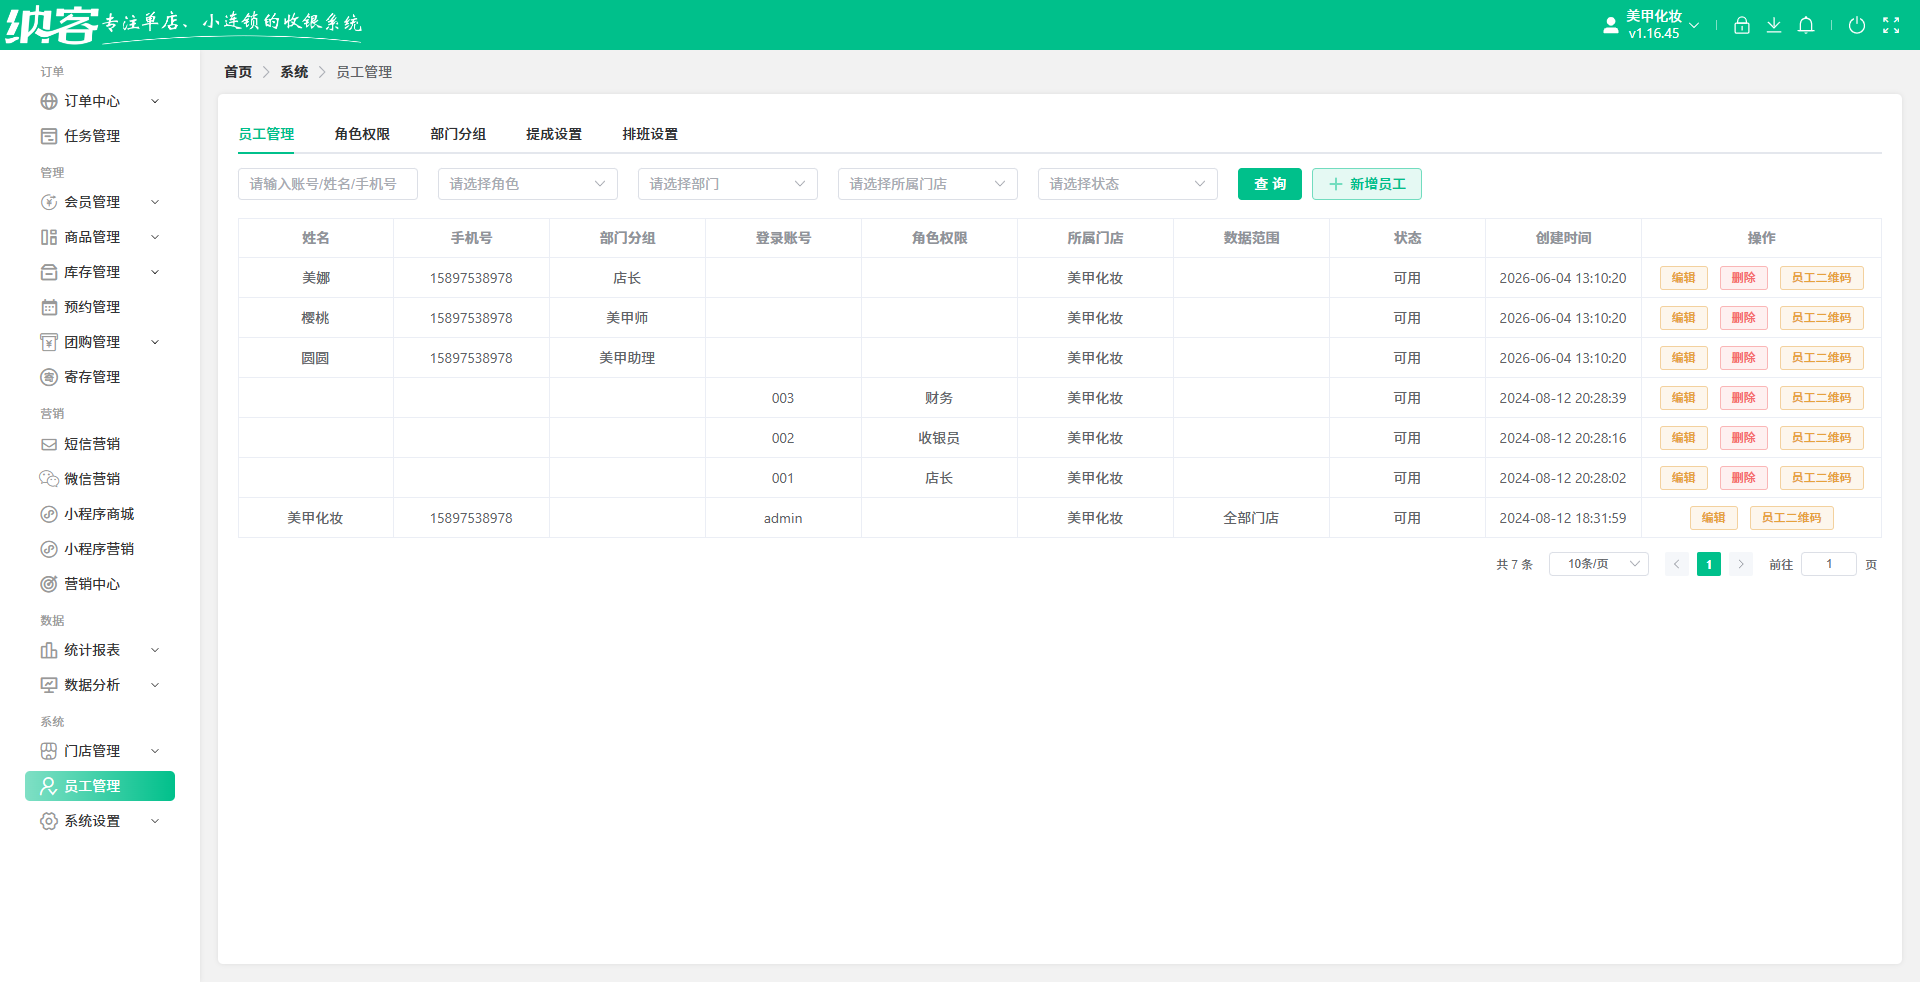
Task: Click the power logout icon
Action: pos(1856,25)
